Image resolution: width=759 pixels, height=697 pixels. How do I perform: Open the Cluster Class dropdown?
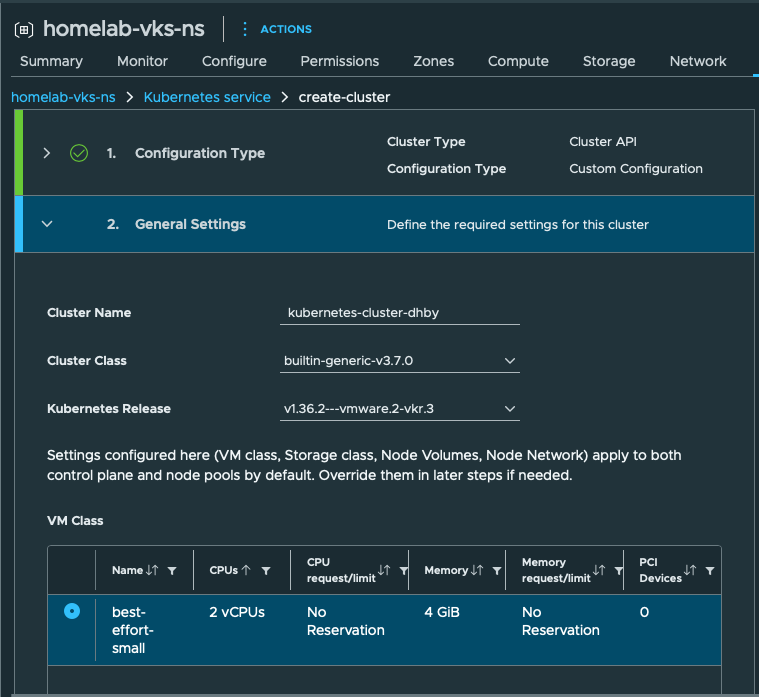point(399,361)
